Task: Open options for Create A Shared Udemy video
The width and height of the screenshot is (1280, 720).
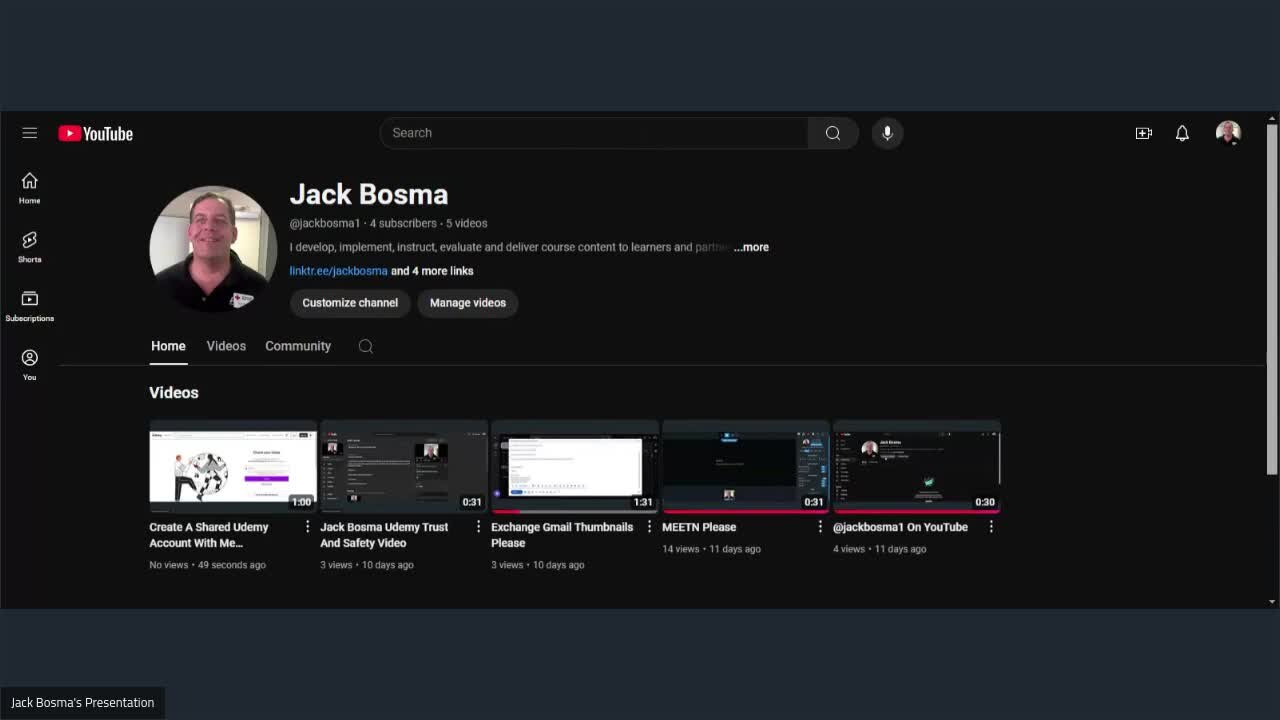Action: (307, 527)
